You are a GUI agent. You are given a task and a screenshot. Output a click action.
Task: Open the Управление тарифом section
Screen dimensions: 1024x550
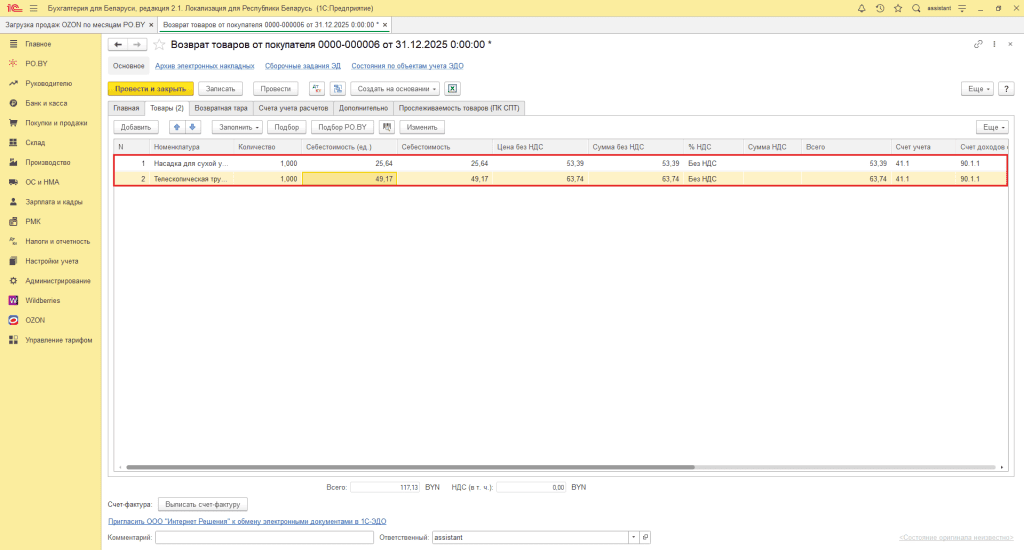pos(59,340)
